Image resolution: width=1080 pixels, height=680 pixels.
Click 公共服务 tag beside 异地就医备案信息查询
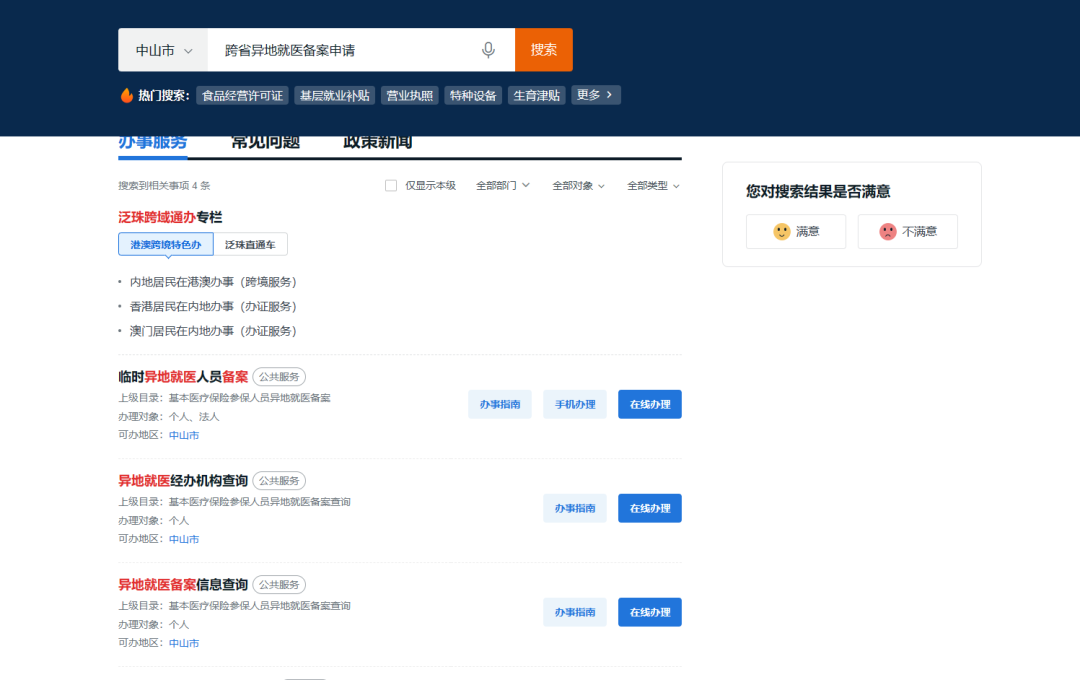tap(279, 585)
